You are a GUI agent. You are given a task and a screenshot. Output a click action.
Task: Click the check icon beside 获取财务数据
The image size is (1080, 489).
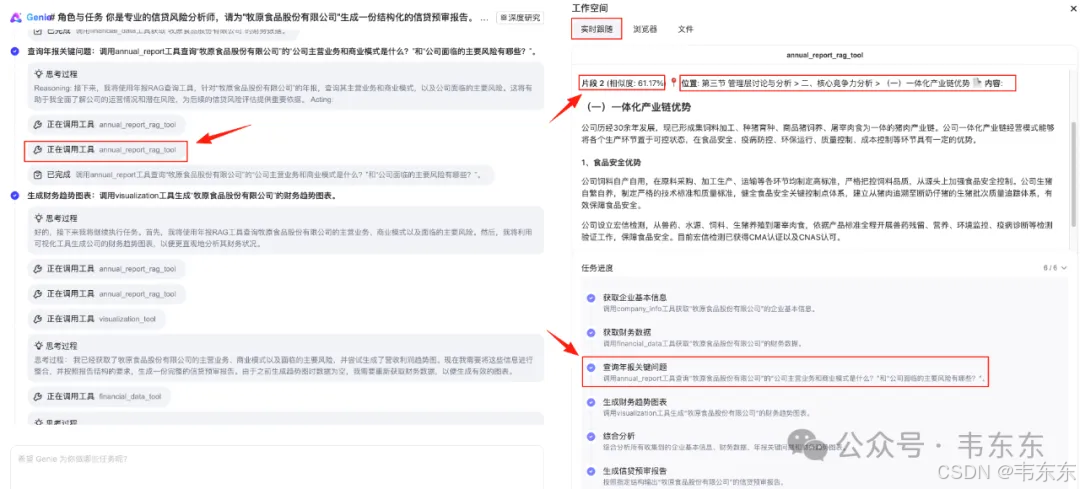(590, 333)
